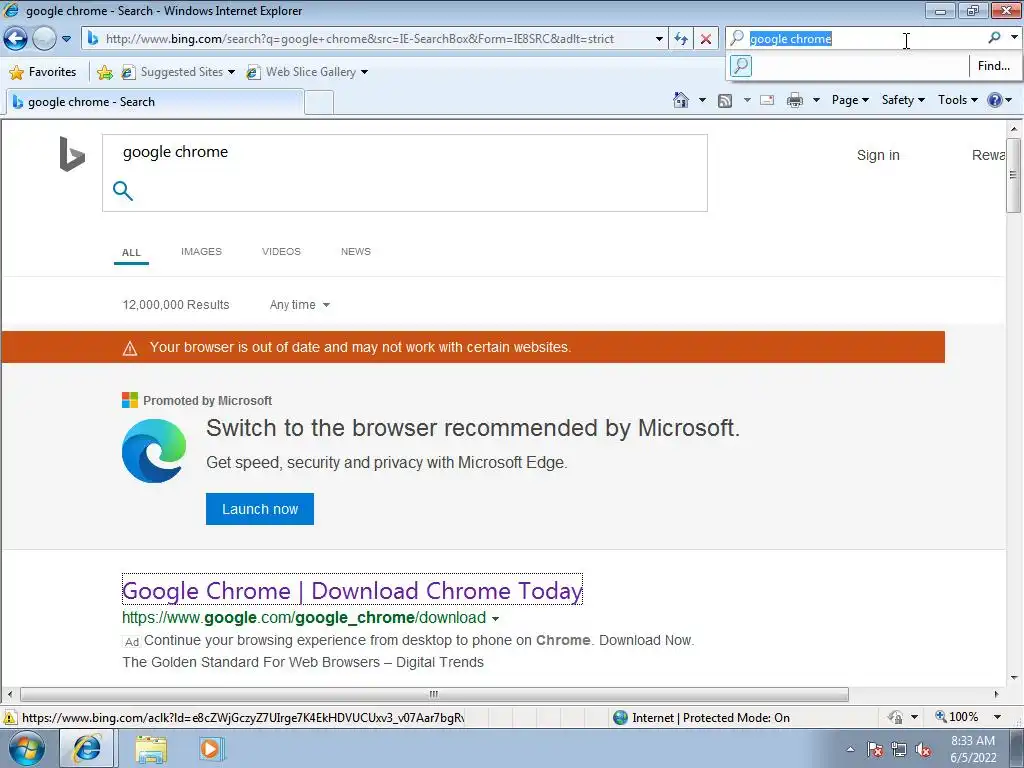The height and width of the screenshot is (768, 1024).
Task: Click the Read Mail icon
Action: coord(767,100)
